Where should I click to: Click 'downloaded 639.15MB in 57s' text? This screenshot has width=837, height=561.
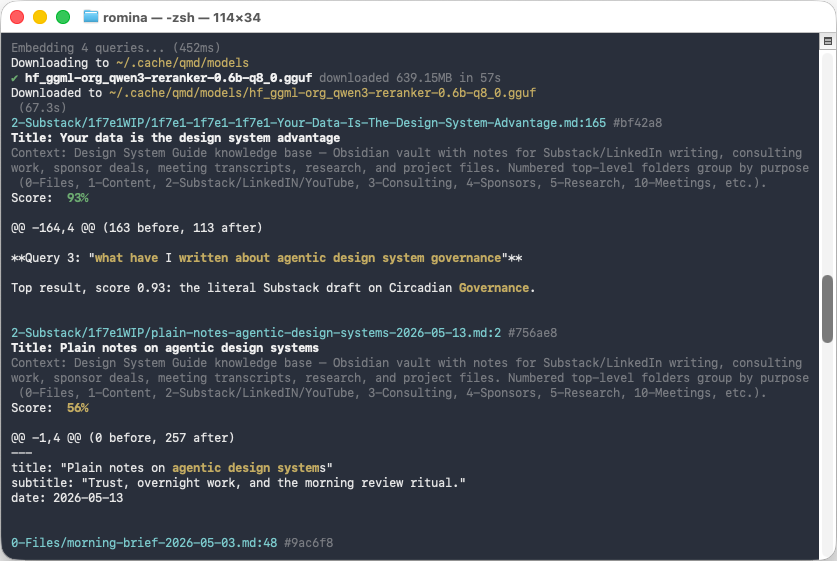click(x=410, y=78)
